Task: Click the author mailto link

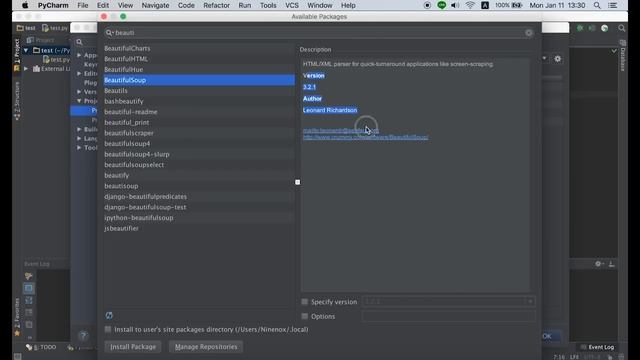Action: [x=341, y=130]
